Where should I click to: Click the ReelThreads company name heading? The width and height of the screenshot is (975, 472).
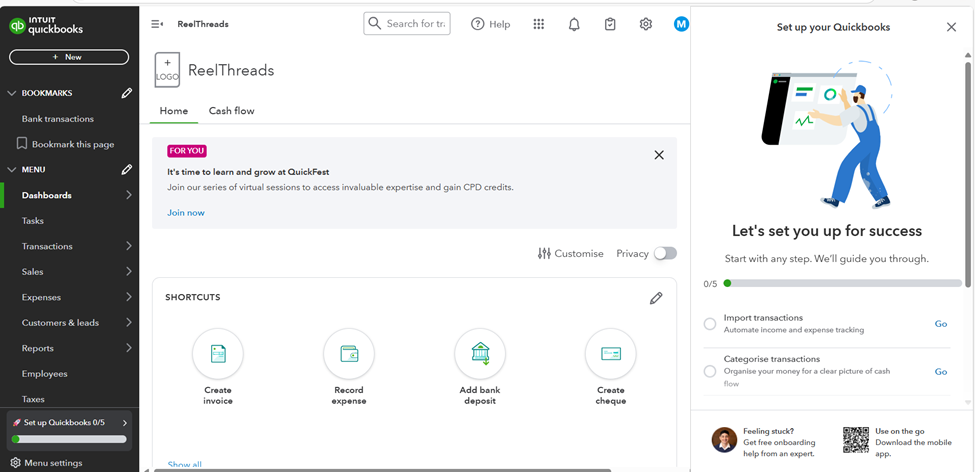coord(231,70)
